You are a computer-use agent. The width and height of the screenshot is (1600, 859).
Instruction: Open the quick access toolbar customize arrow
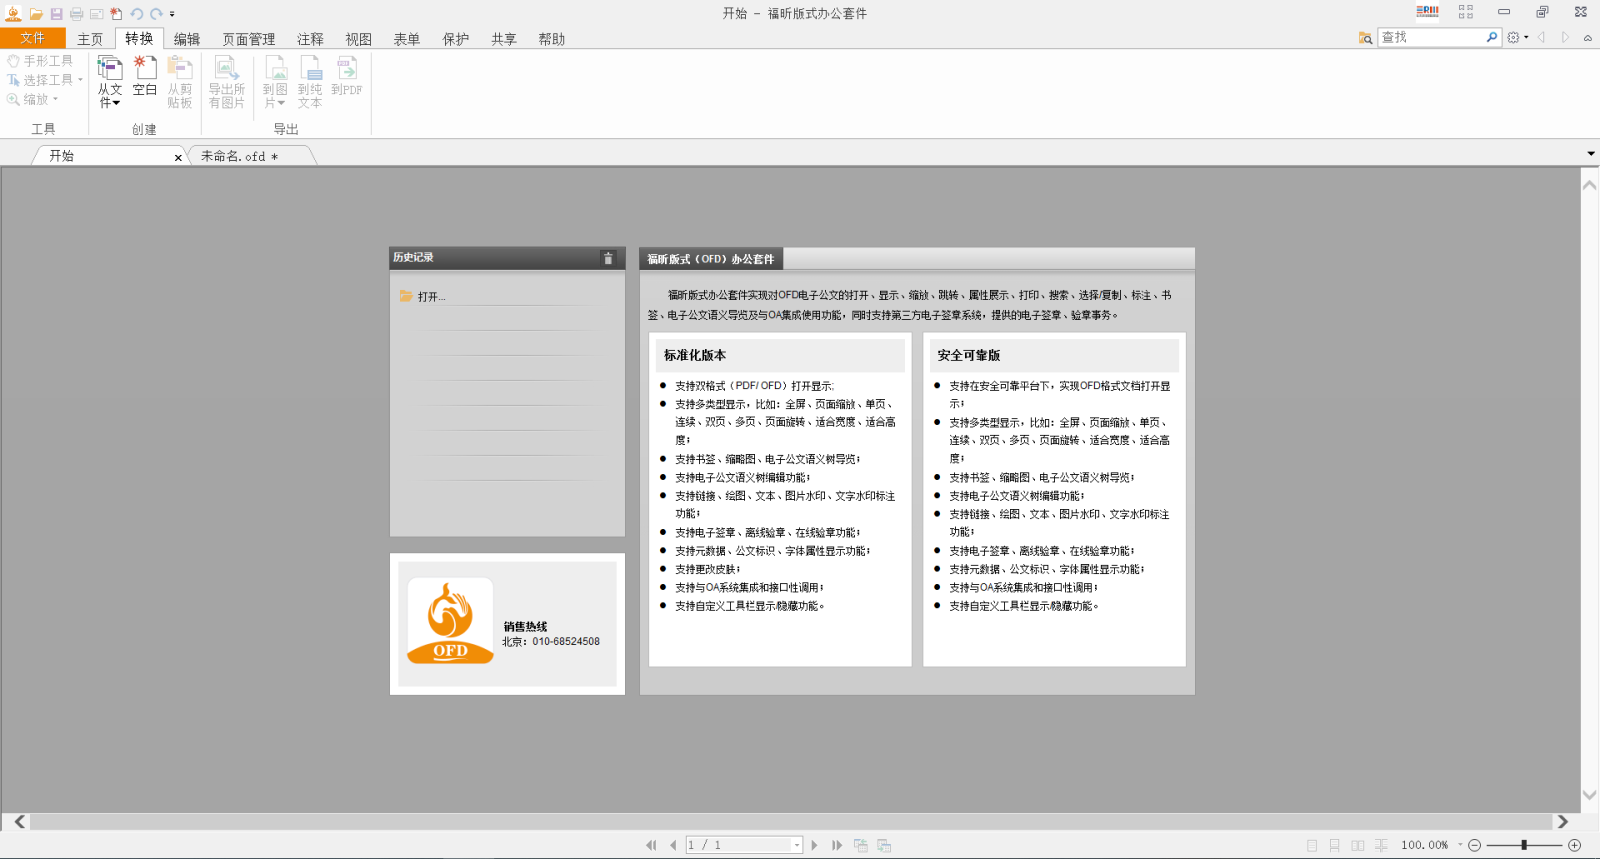coord(172,14)
